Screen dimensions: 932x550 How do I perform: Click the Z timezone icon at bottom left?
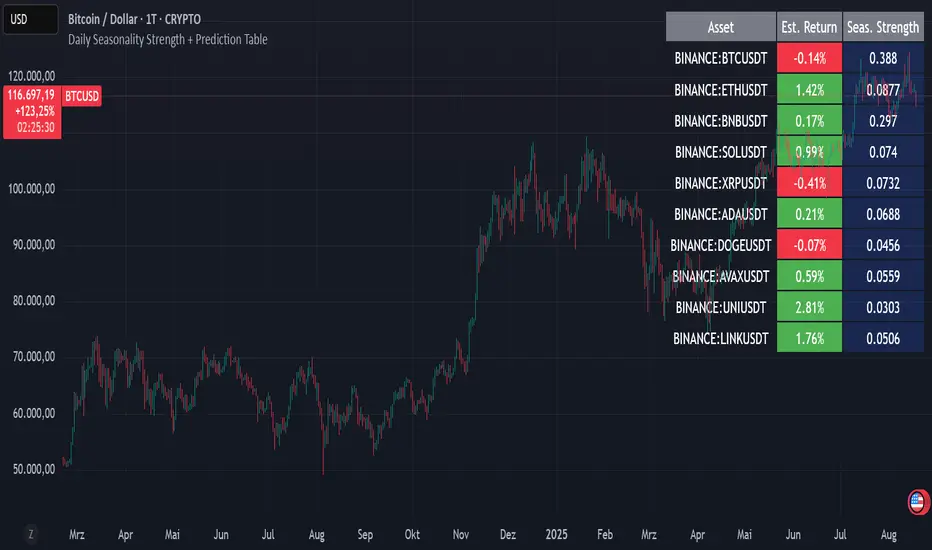pos(31,534)
